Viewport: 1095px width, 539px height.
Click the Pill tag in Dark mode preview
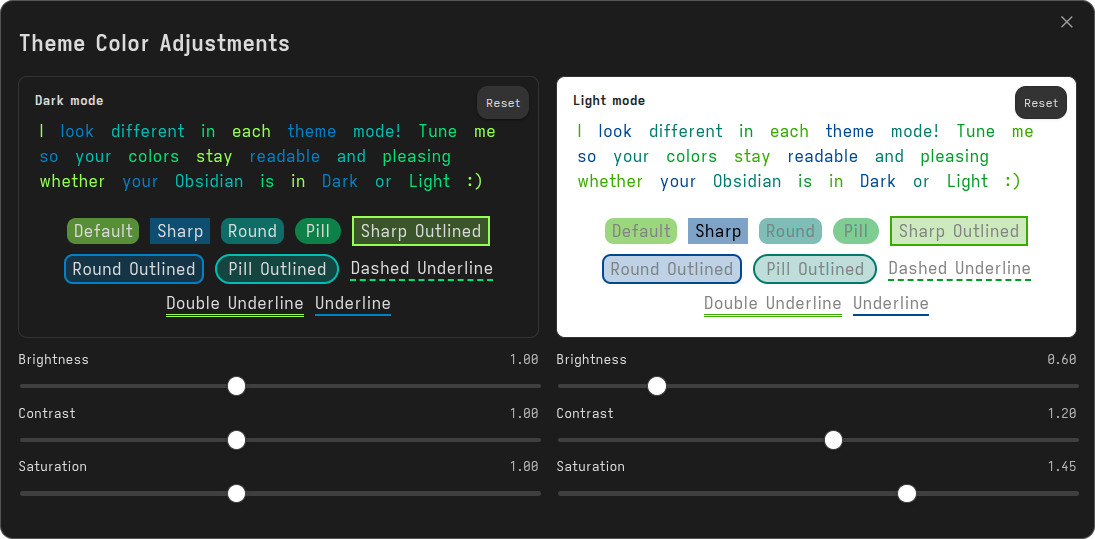point(318,231)
